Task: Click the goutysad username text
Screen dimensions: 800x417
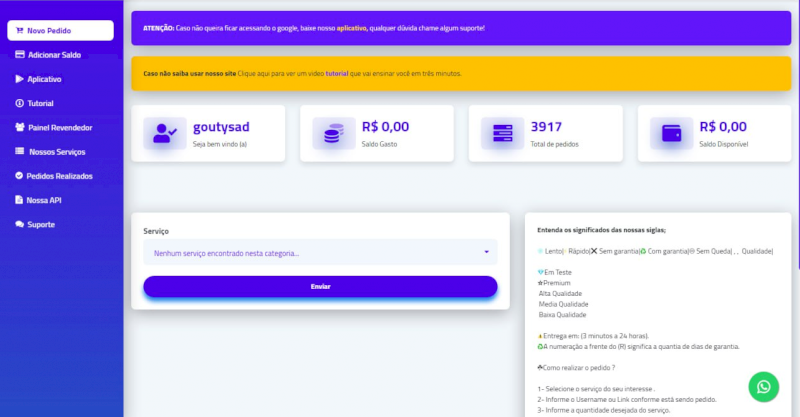Action: [221, 127]
